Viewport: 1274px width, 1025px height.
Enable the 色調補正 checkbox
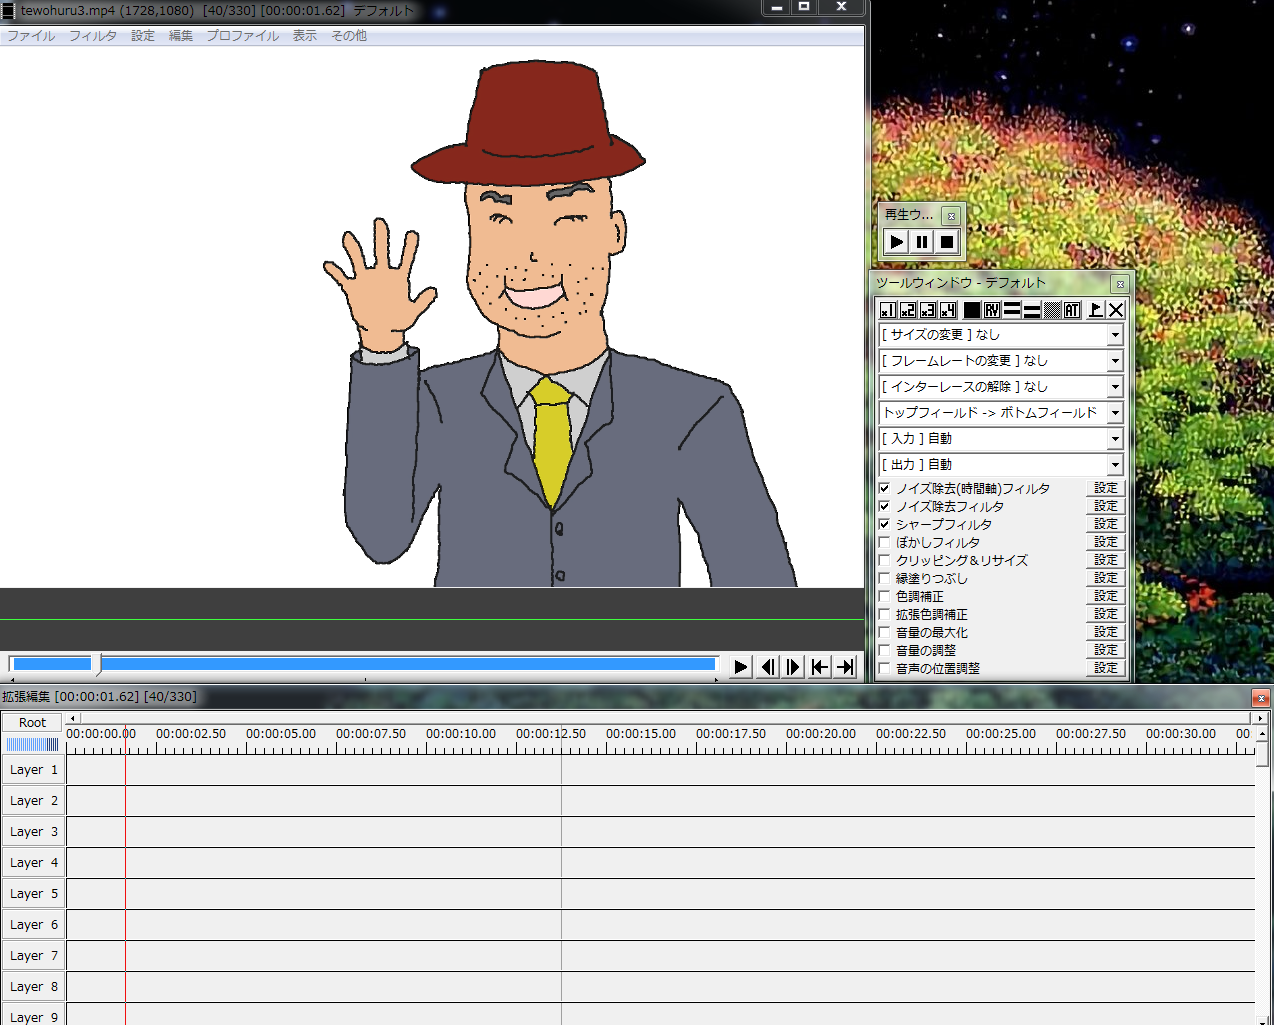point(884,596)
